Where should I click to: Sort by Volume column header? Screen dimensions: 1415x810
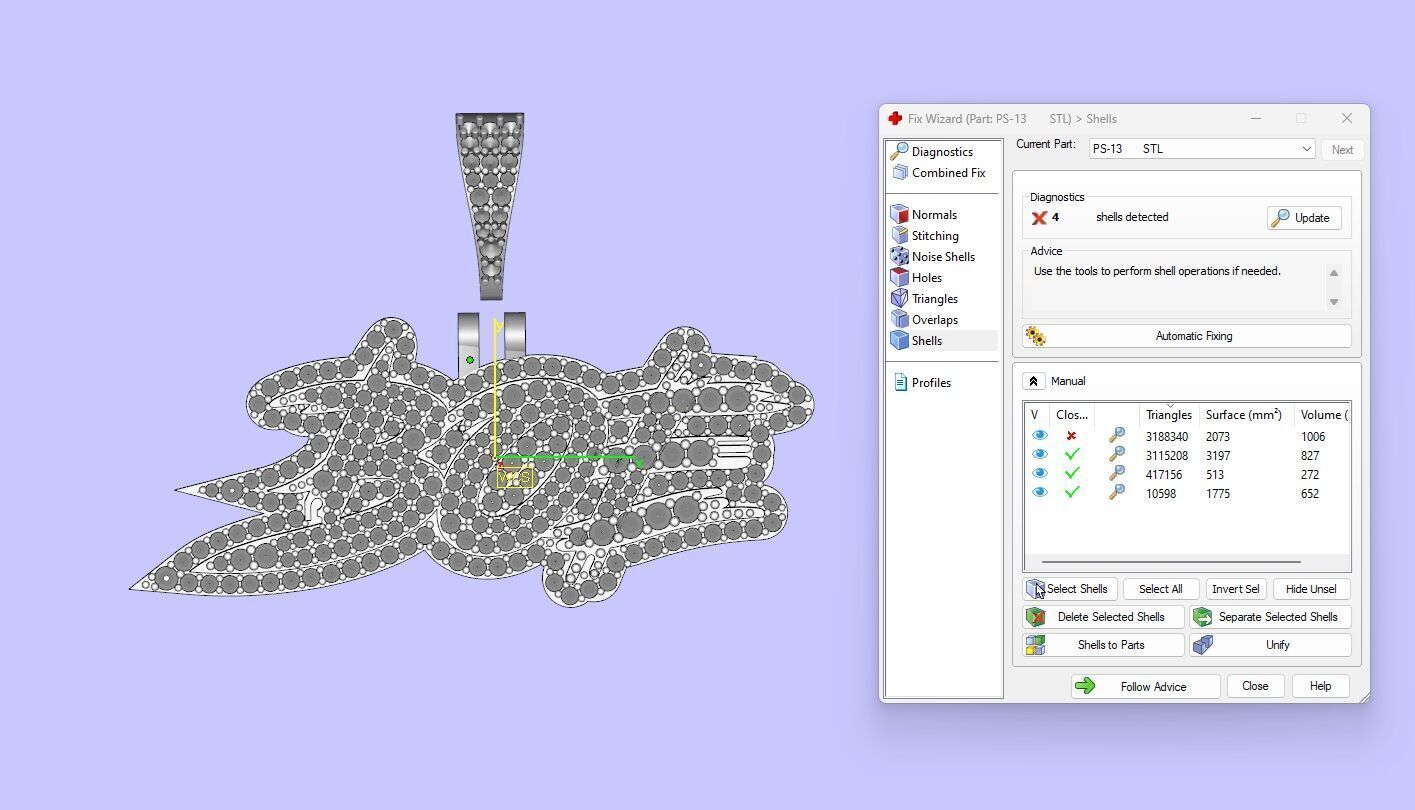click(x=1322, y=414)
